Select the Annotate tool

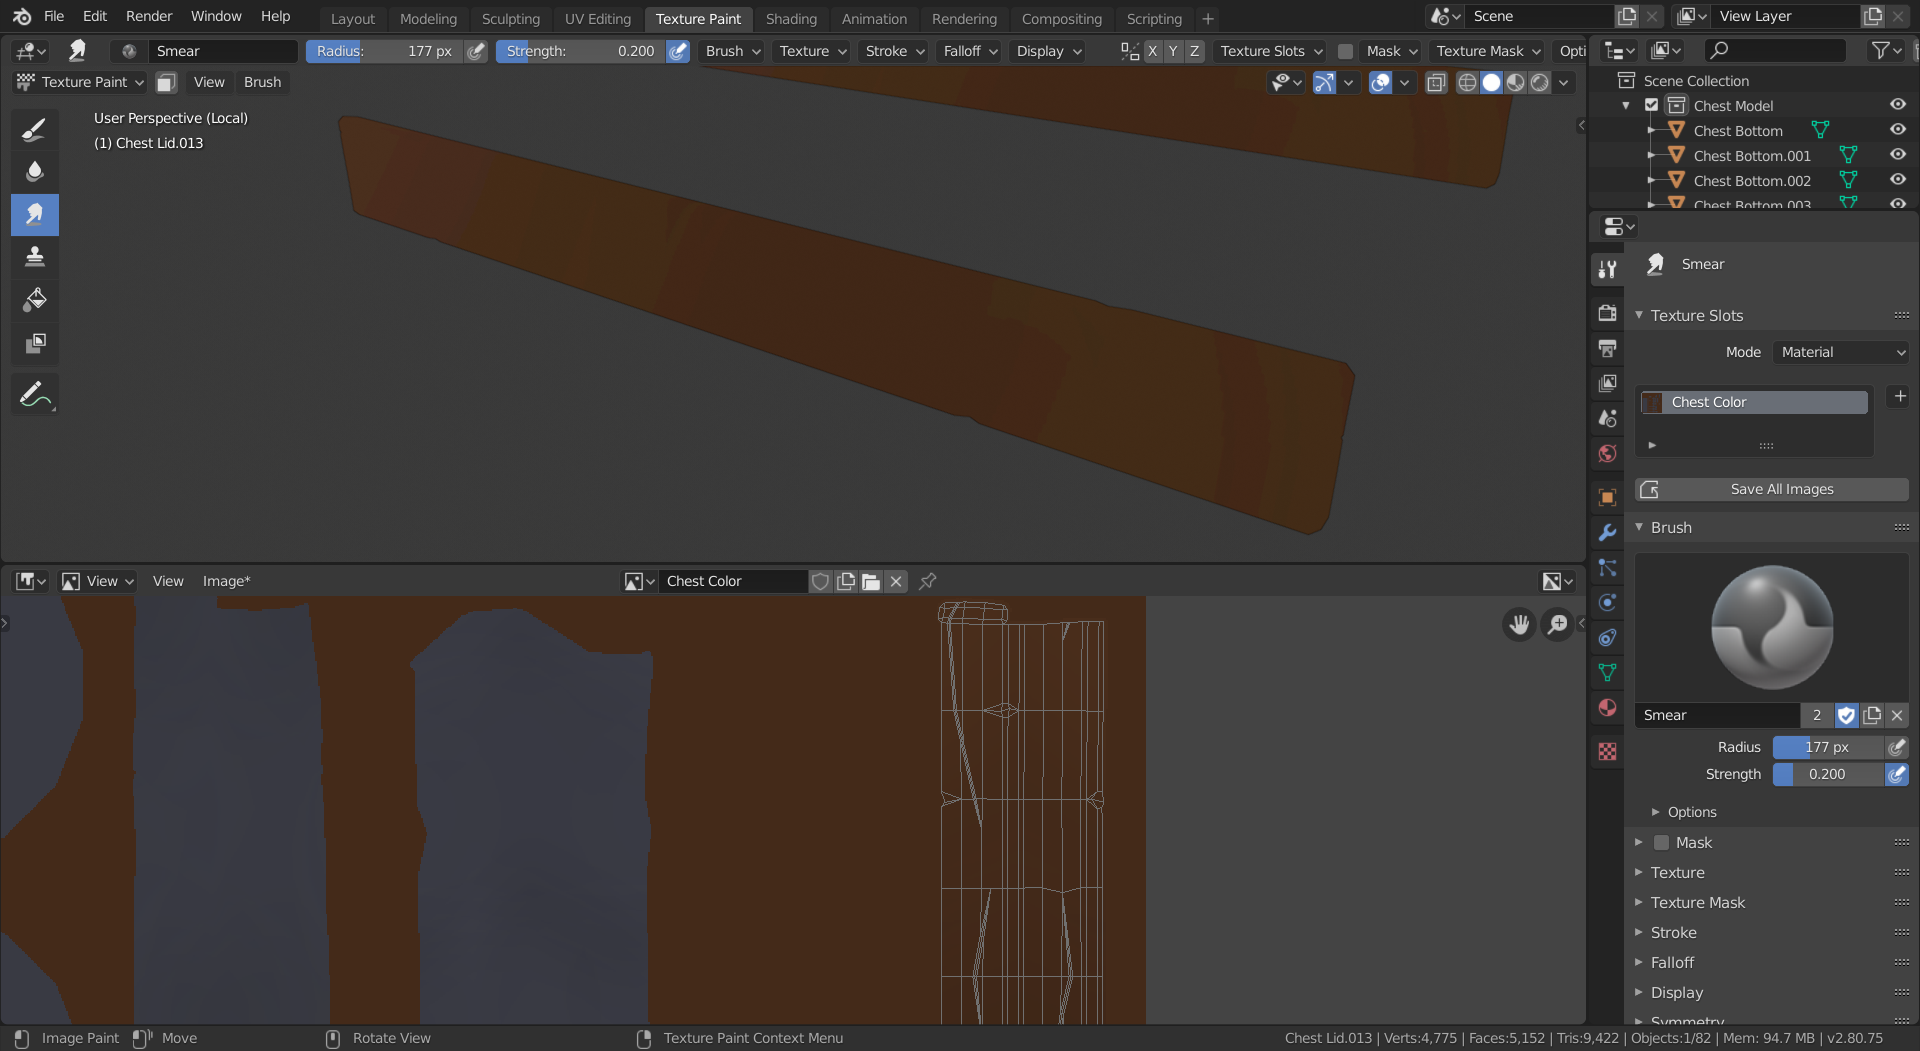pyautogui.click(x=34, y=395)
